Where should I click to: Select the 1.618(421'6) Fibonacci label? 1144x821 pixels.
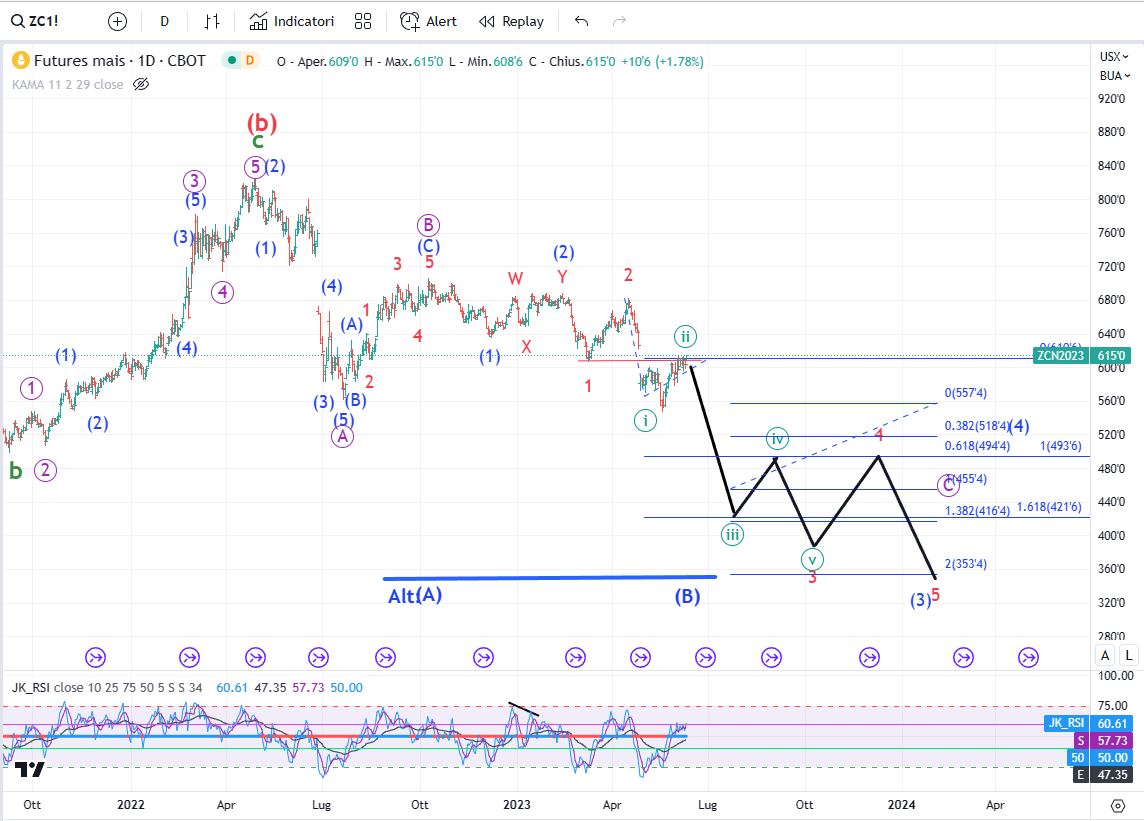pyautogui.click(x=1048, y=506)
